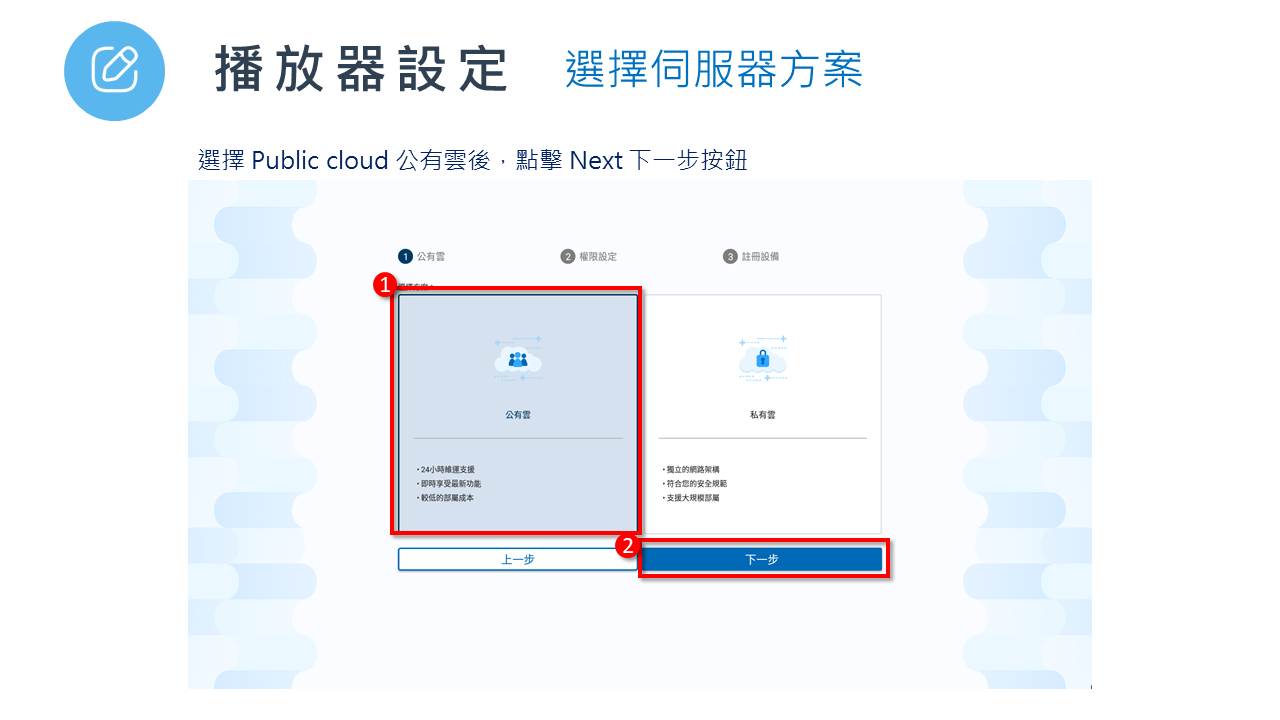Select the private cloud icon with lock symbol
Image resolution: width=1280 pixels, height=720 pixels.
[765, 360]
